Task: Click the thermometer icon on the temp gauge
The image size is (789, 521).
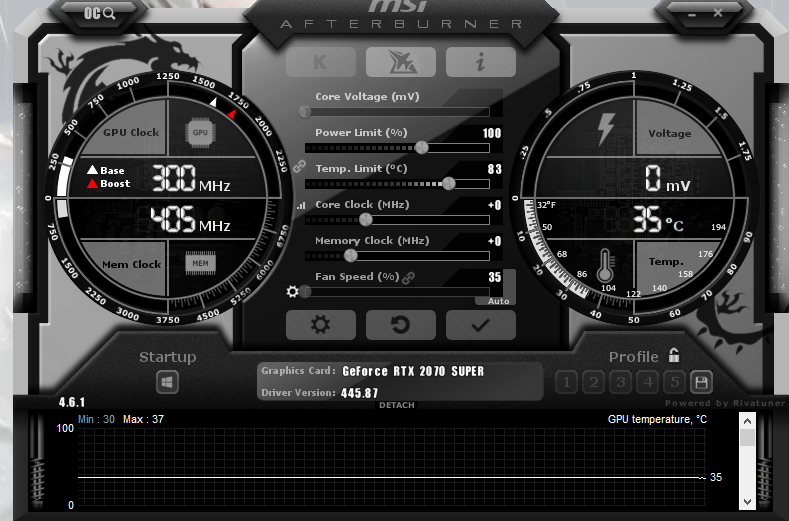Action: click(605, 265)
